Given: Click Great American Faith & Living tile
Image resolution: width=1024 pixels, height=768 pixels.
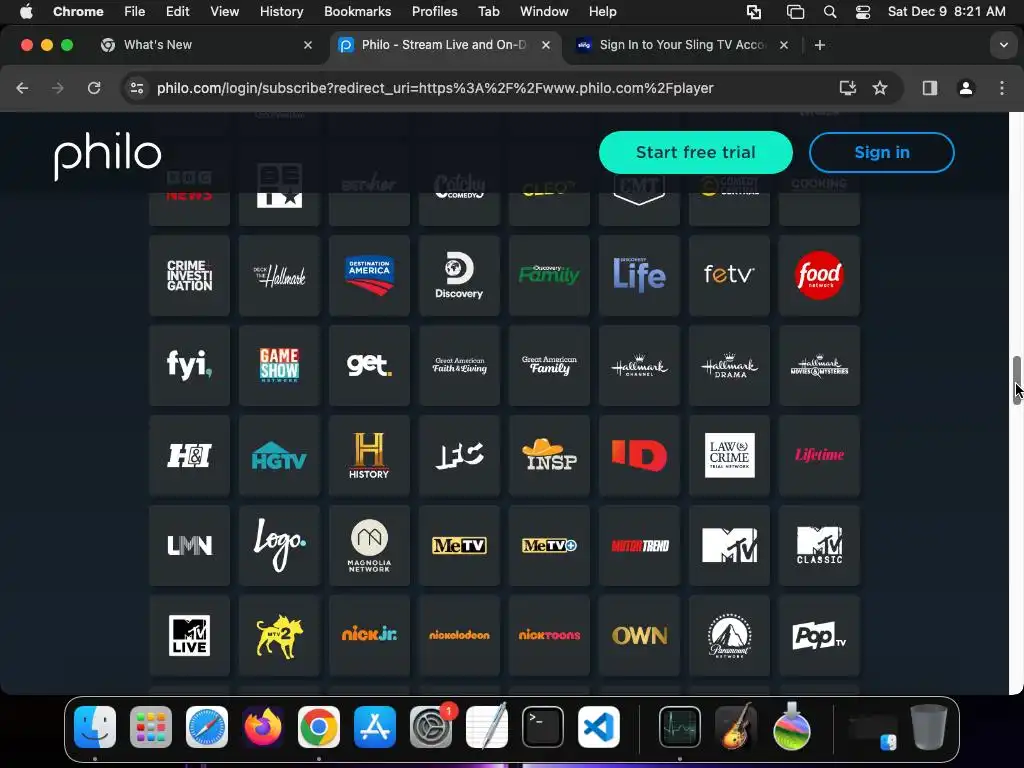Looking at the screenshot, I should click(x=459, y=366).
